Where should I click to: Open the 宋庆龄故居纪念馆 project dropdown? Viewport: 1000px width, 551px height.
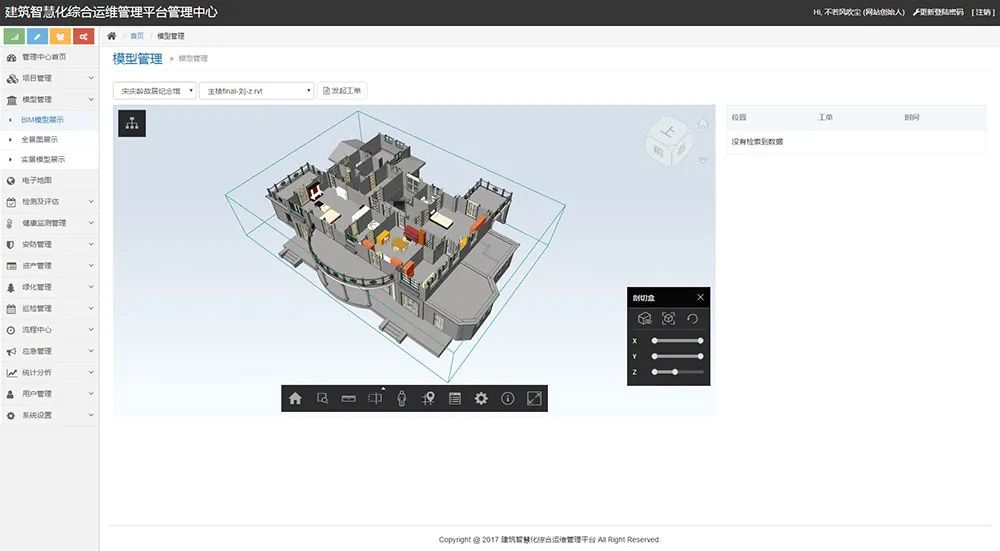[154, 91]
